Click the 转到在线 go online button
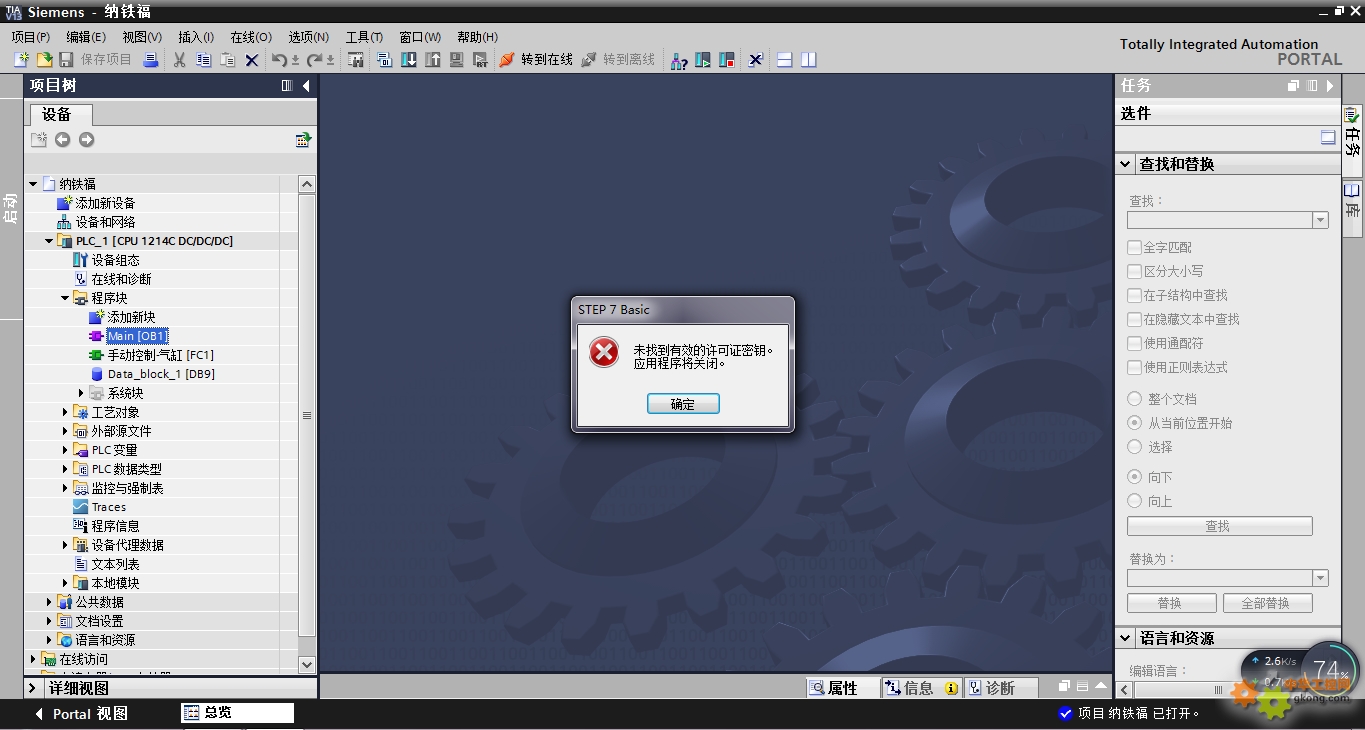Screen dimensions: 1365x730 [x=536, y=60]
